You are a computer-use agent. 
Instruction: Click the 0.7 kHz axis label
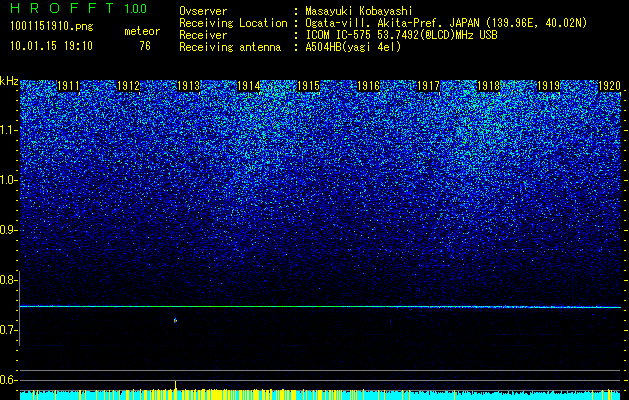[9, 330]
